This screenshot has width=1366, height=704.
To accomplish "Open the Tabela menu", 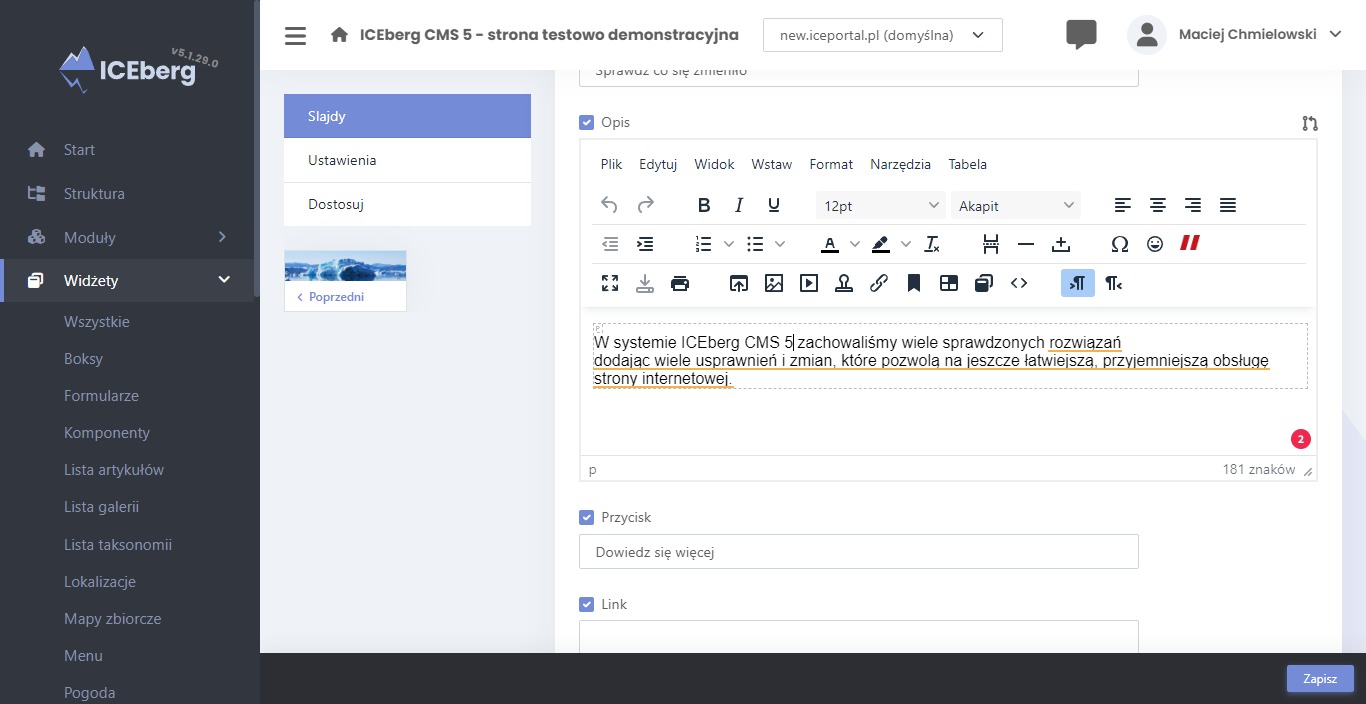I will [x=967, y=164].
